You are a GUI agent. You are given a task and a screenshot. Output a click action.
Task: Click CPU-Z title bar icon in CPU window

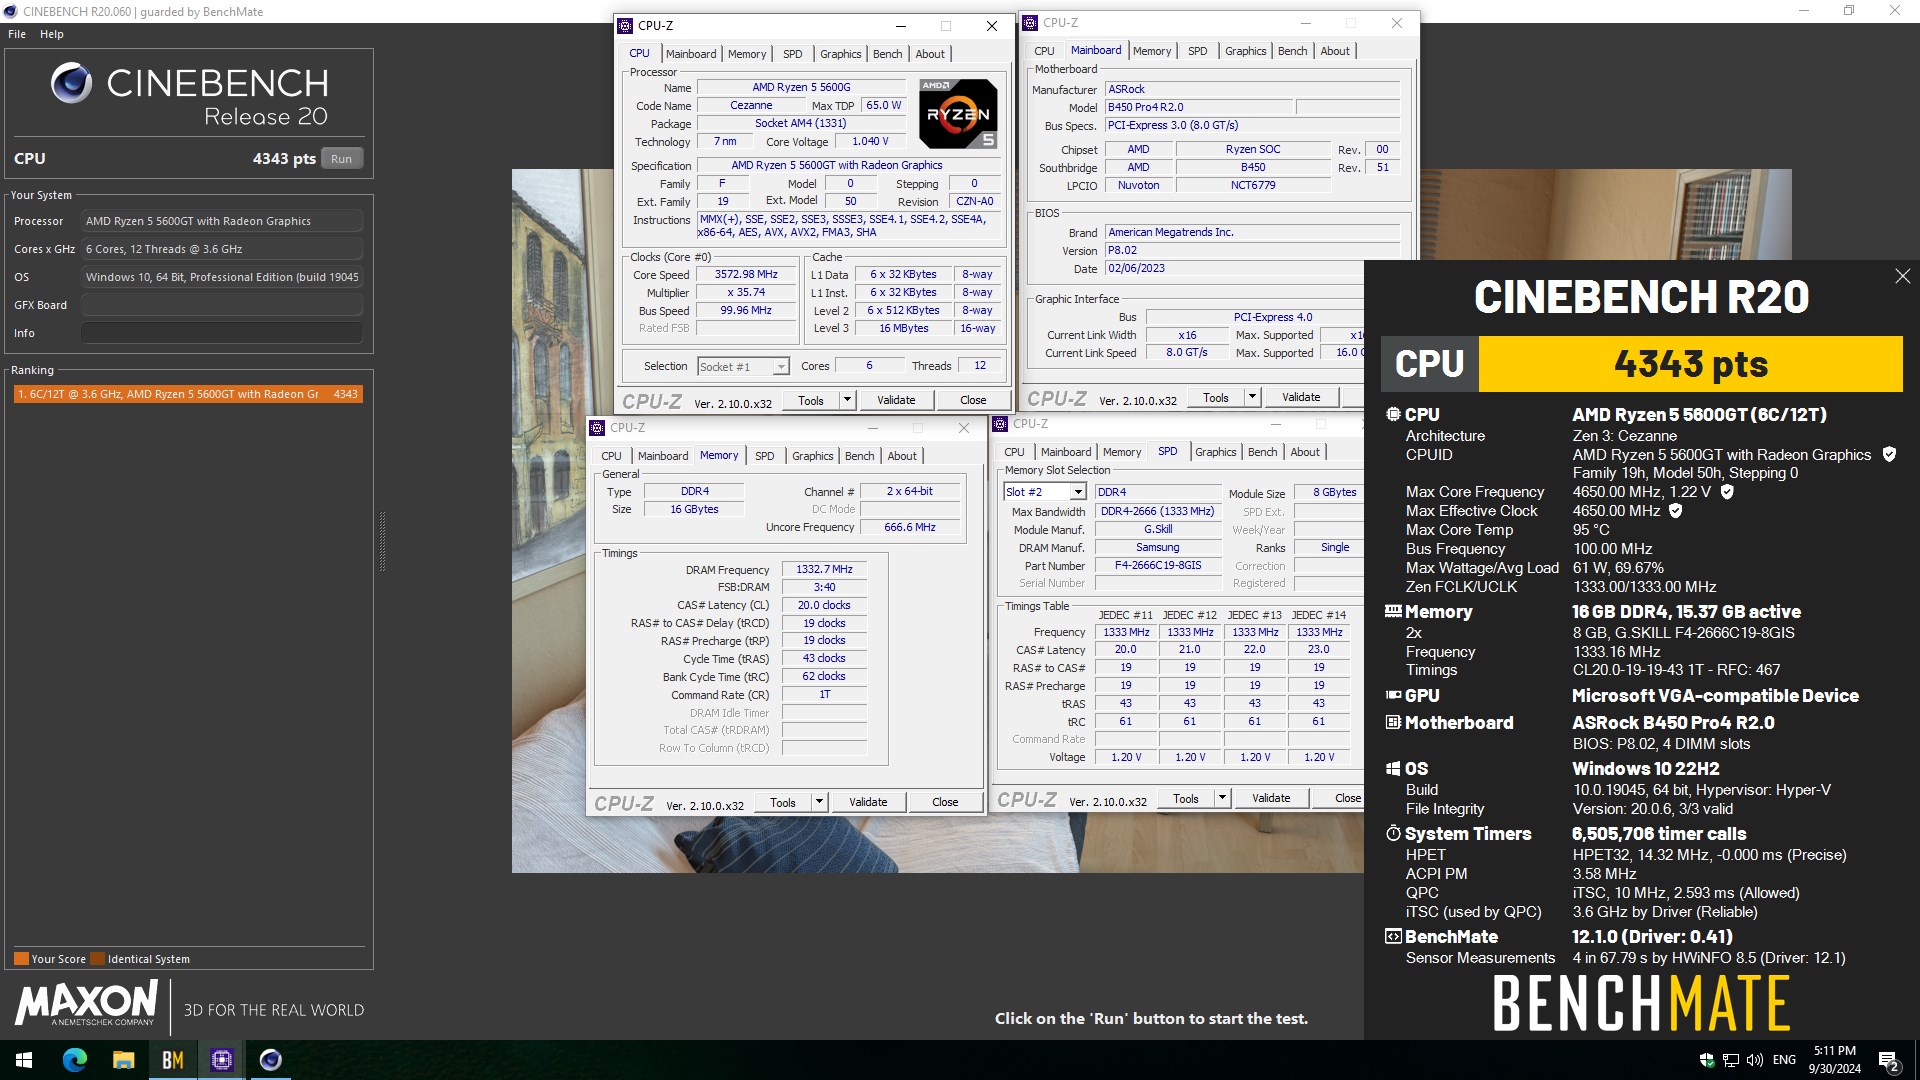(625, 26)
